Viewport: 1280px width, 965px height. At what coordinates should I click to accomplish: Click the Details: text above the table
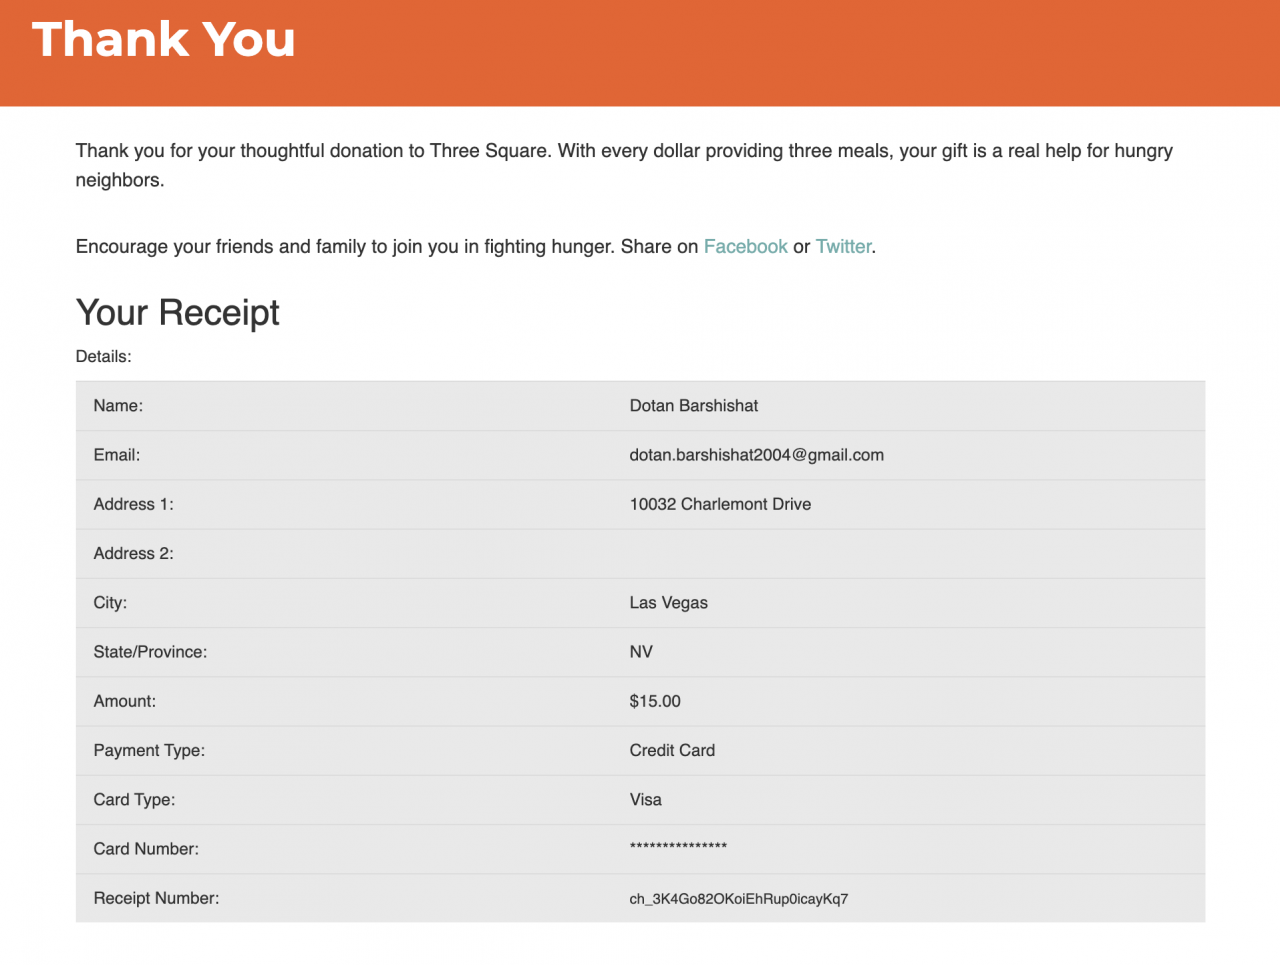click(x=103, y=357)
